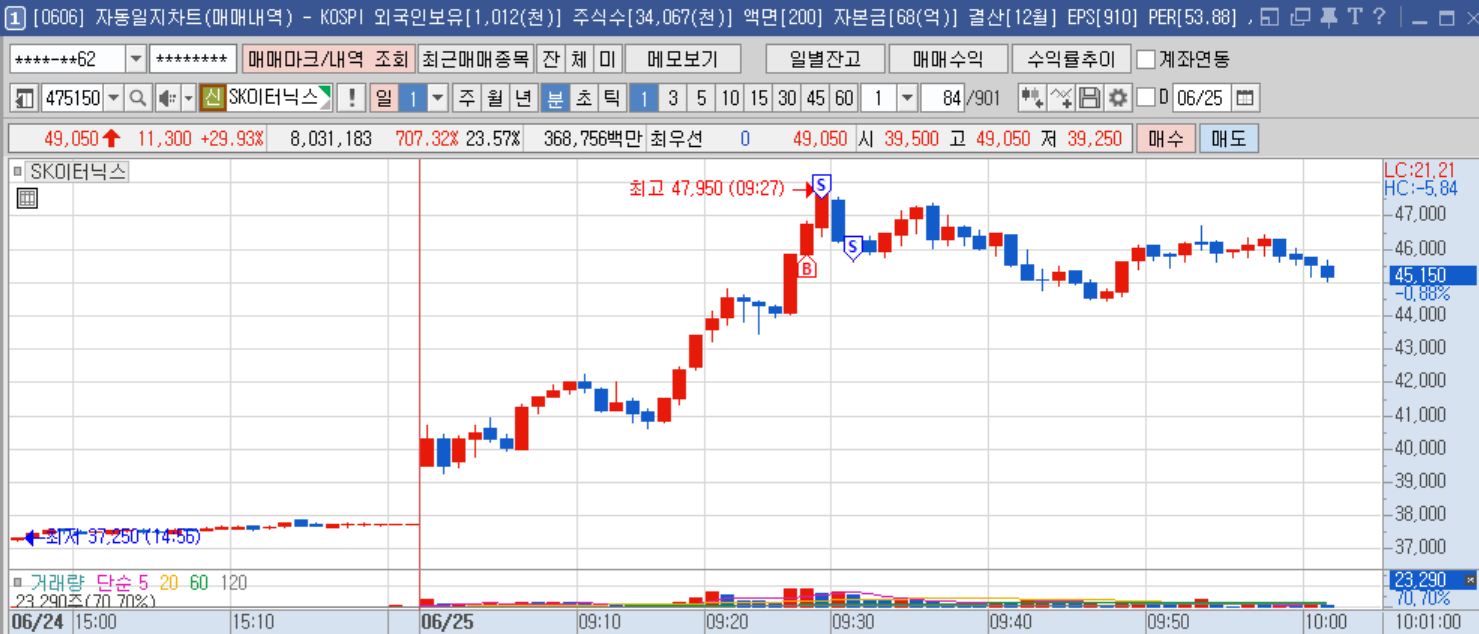
Task: Select 3 minute interval
Action: click(x=673, y=98)
